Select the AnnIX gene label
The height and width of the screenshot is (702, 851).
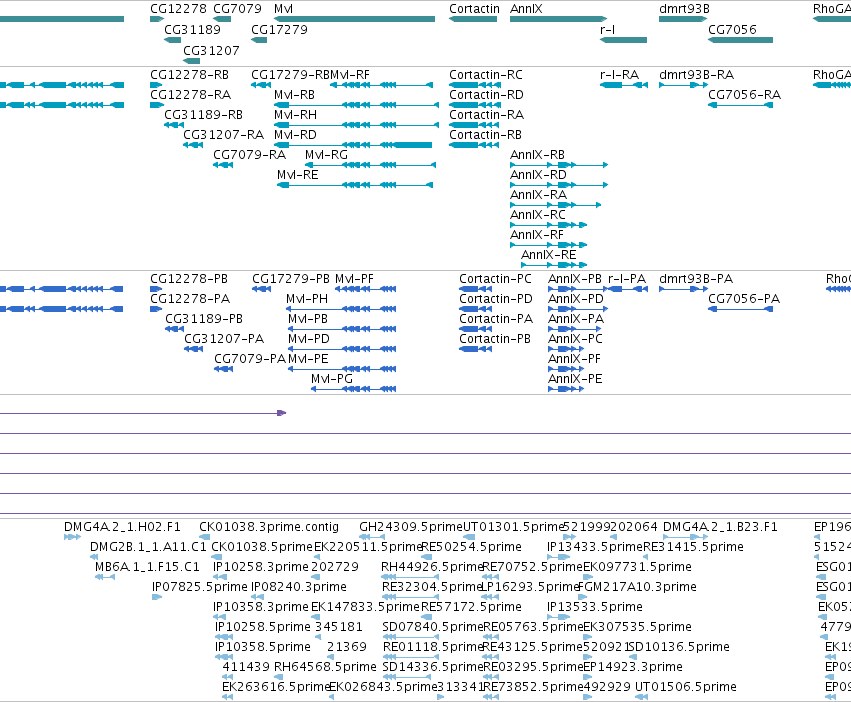pos(526,9)
